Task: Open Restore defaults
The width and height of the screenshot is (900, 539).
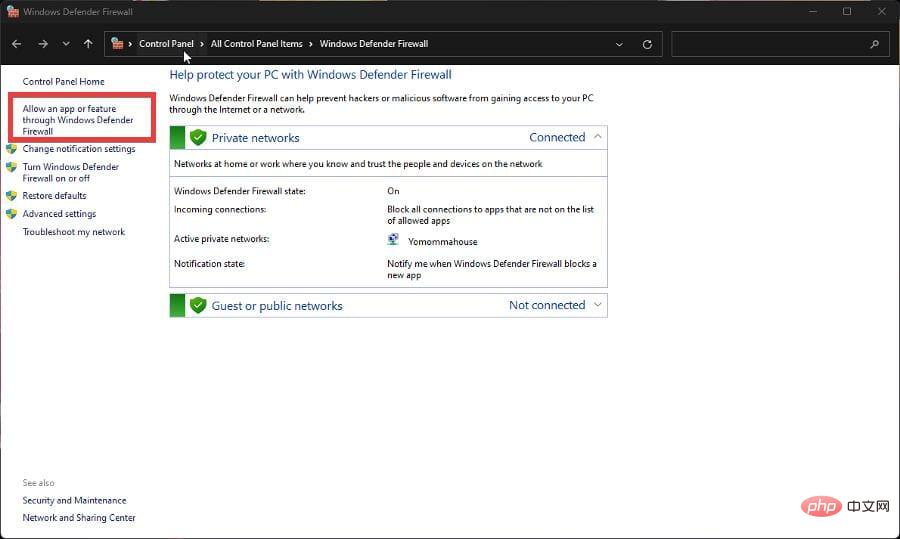Action: (x=54, y=196)
